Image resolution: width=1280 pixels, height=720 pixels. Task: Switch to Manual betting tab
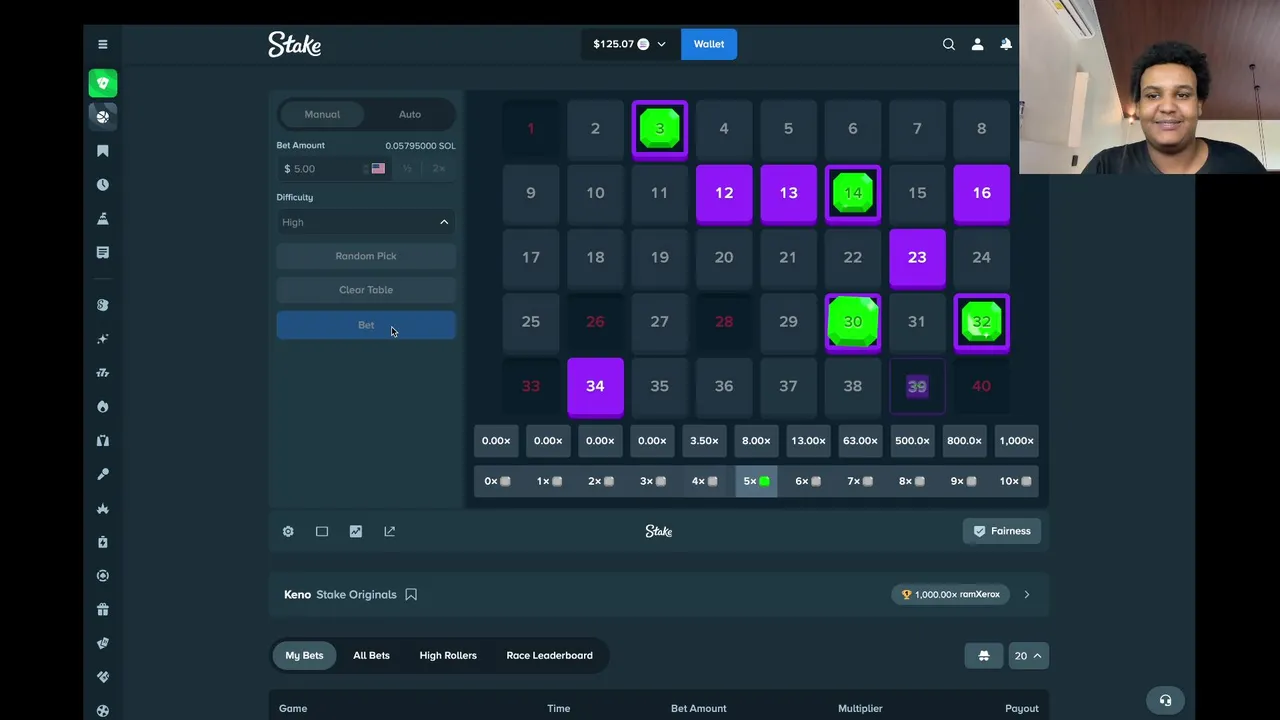(322, 114)
